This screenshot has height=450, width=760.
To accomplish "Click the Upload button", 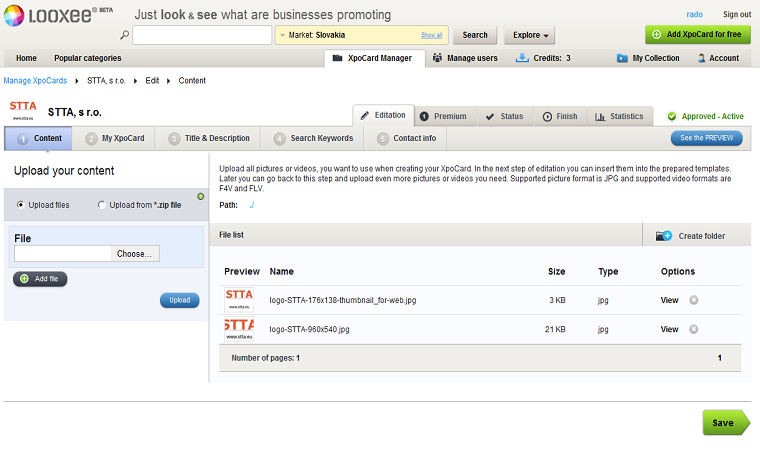I will tap(179, 300).
